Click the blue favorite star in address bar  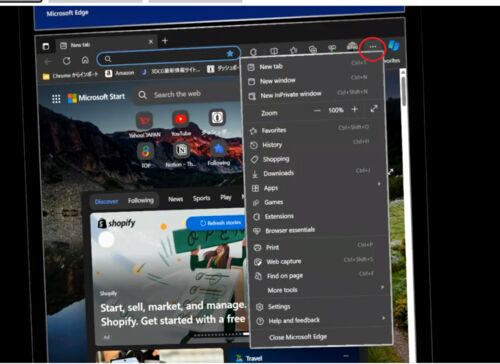(230, 53)
